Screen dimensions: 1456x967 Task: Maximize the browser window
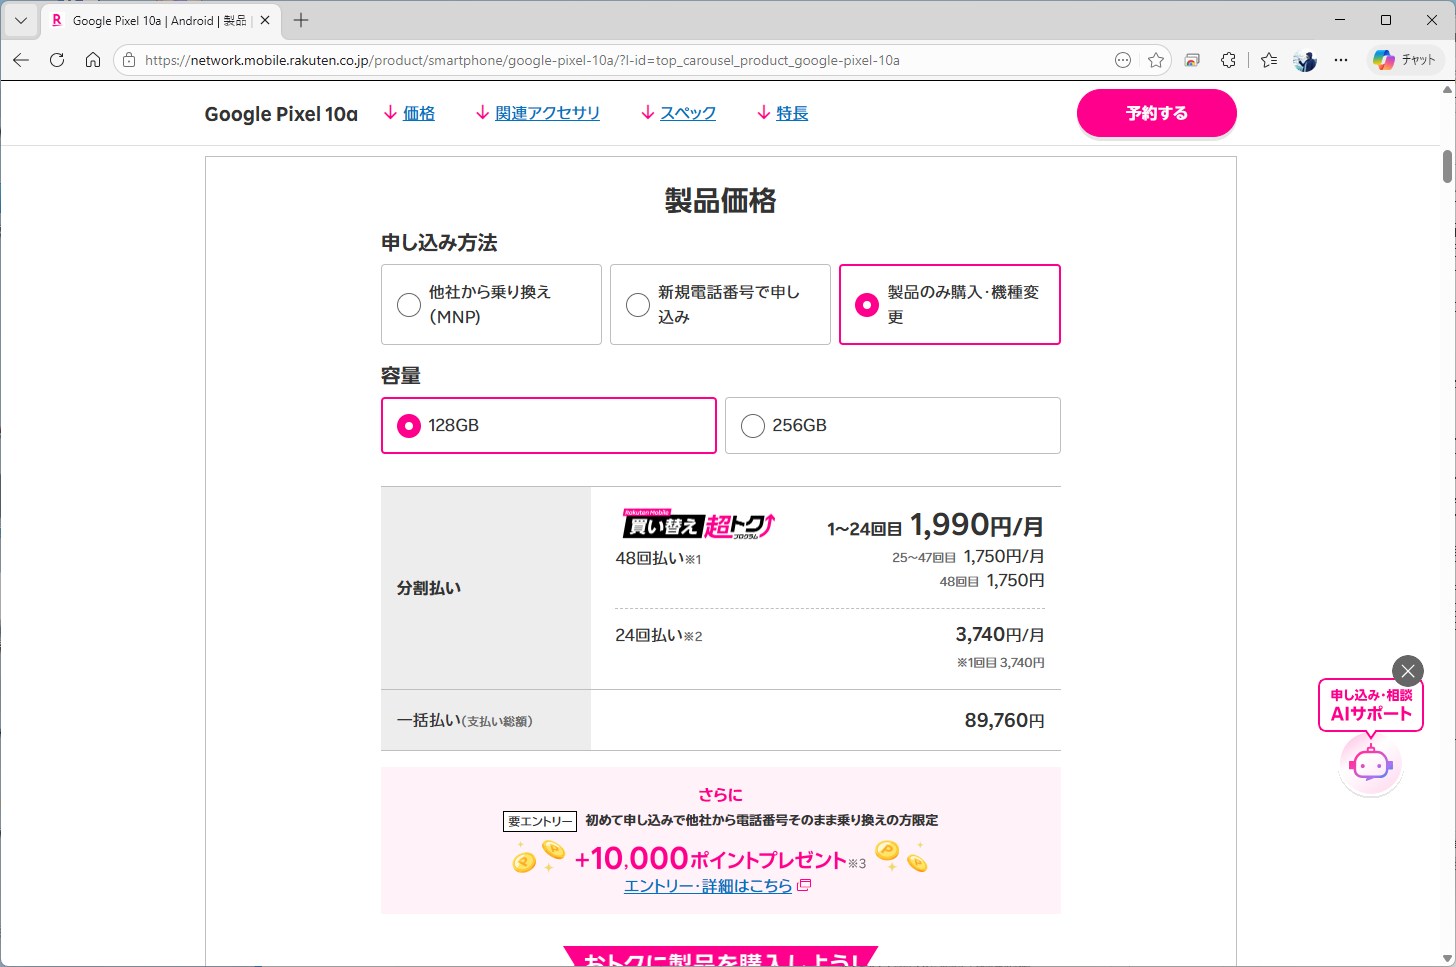pos(1386,20)
